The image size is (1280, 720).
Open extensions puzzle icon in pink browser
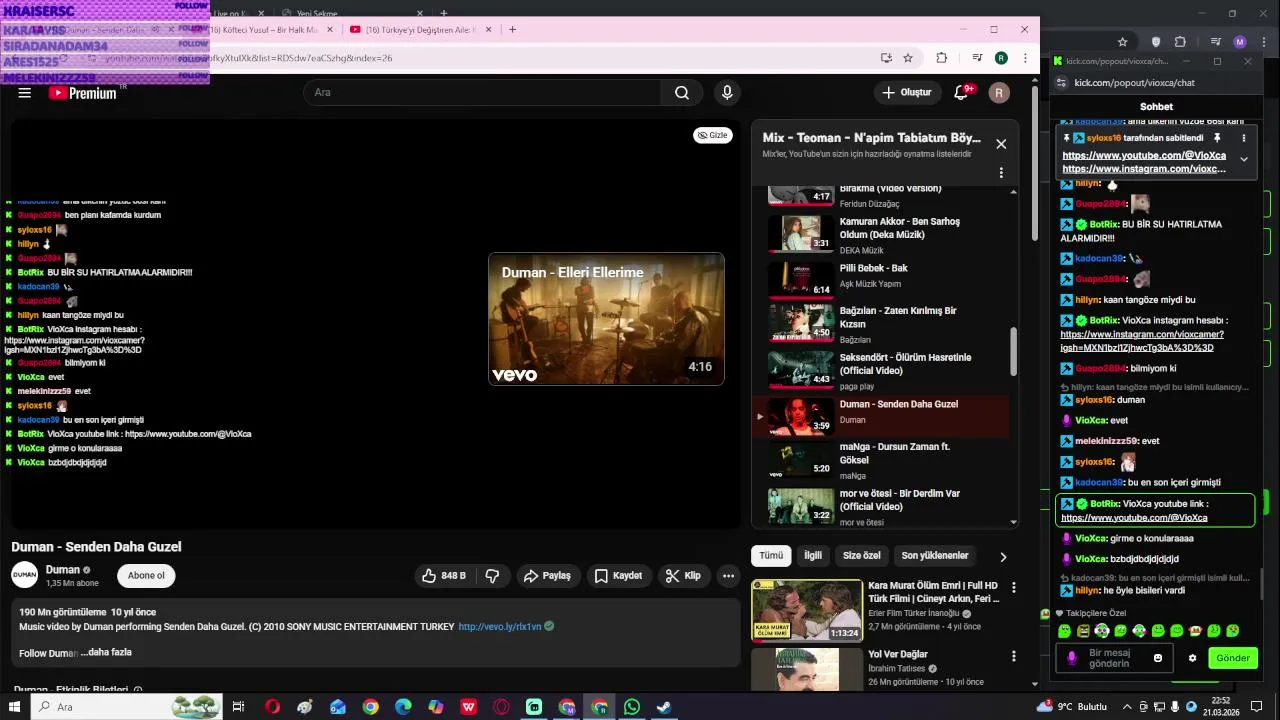[941, 58]
